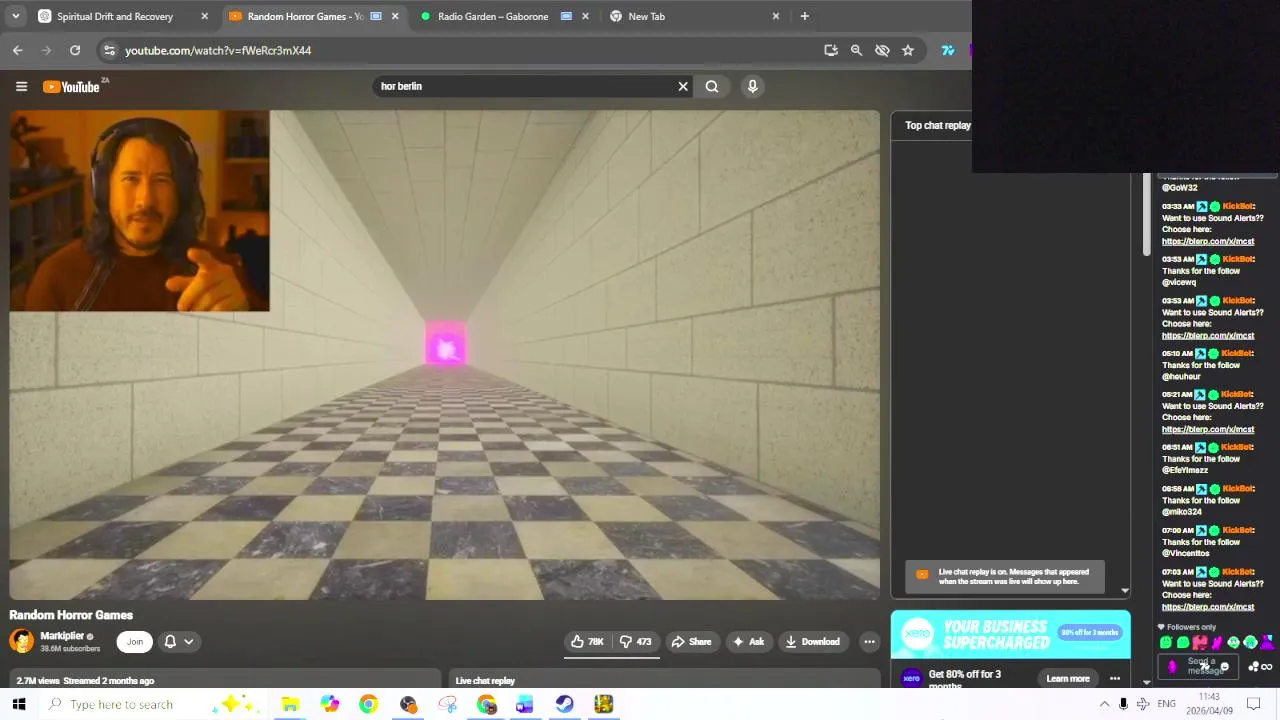Open a new browser tab
This screenshot has width=1280, height=720.
coord(804,16)
